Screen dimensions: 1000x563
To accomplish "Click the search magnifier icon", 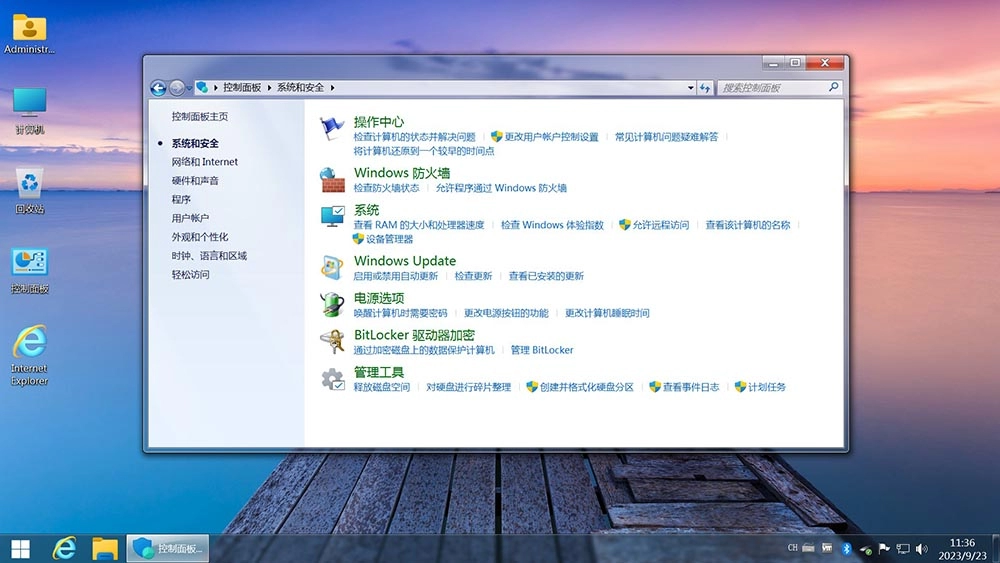I will (833, 87).
